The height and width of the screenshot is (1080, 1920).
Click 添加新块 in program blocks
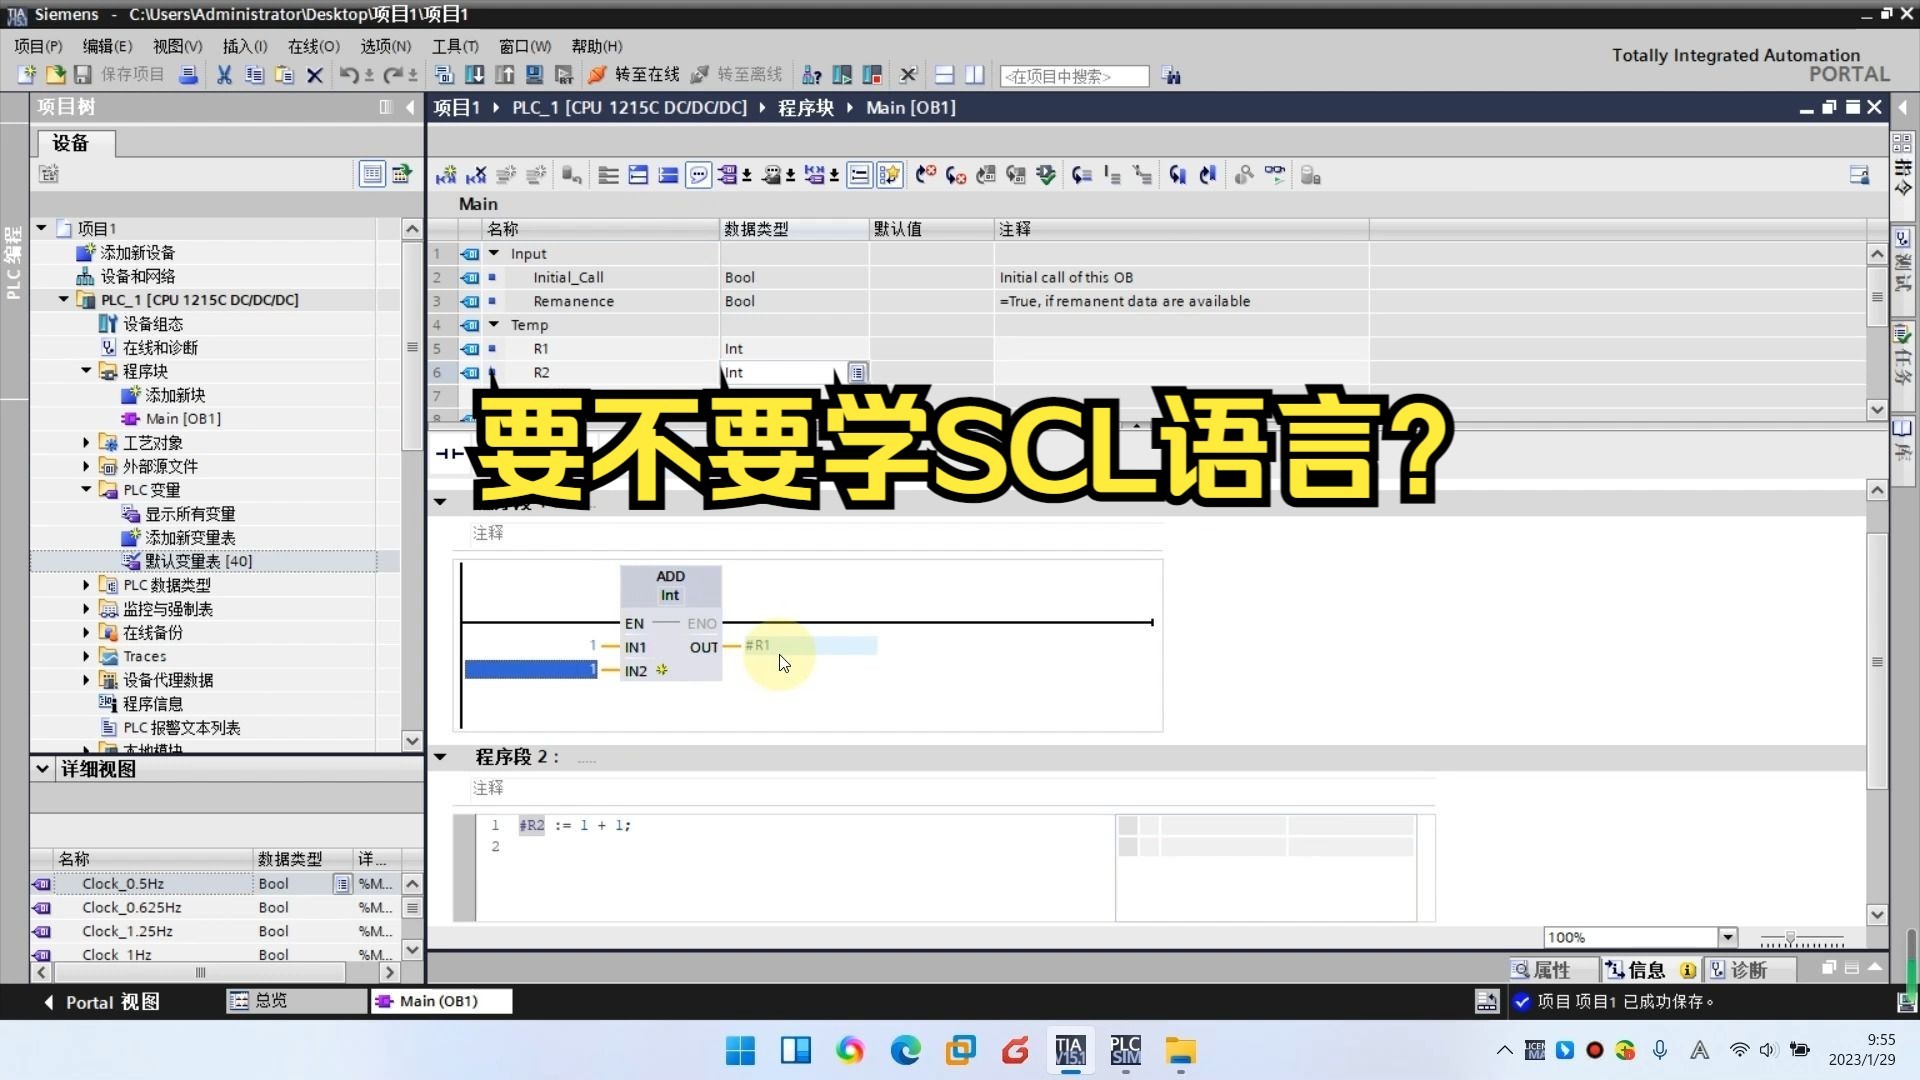point(171,394)
